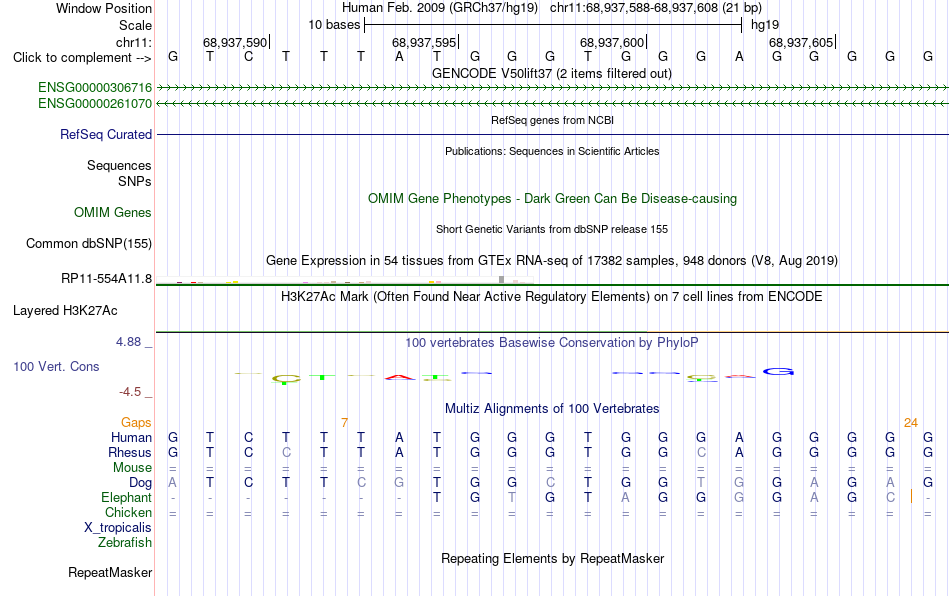Click the gap count 7 in Gaps row
Viewport: 950px width, 596px height.
pyautogui.click(x=344, y=423)
